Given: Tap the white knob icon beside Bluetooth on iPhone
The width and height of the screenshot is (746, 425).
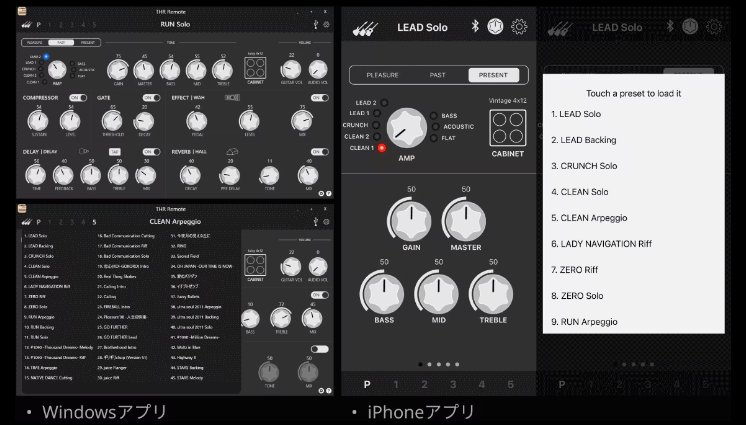Looking at the screenshot, I should tap(495, 26).
